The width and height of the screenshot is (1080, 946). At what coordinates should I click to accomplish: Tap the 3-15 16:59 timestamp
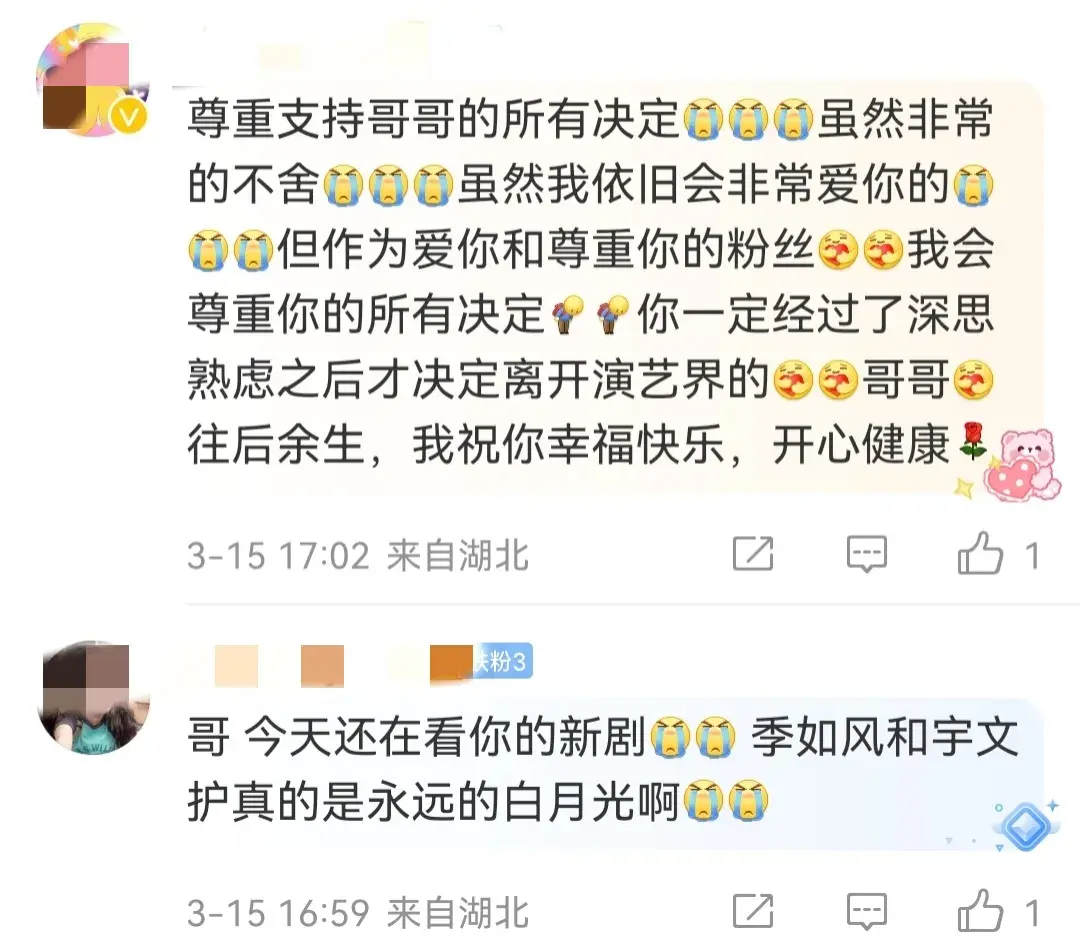pyautogui.click(x=278, y=913)
